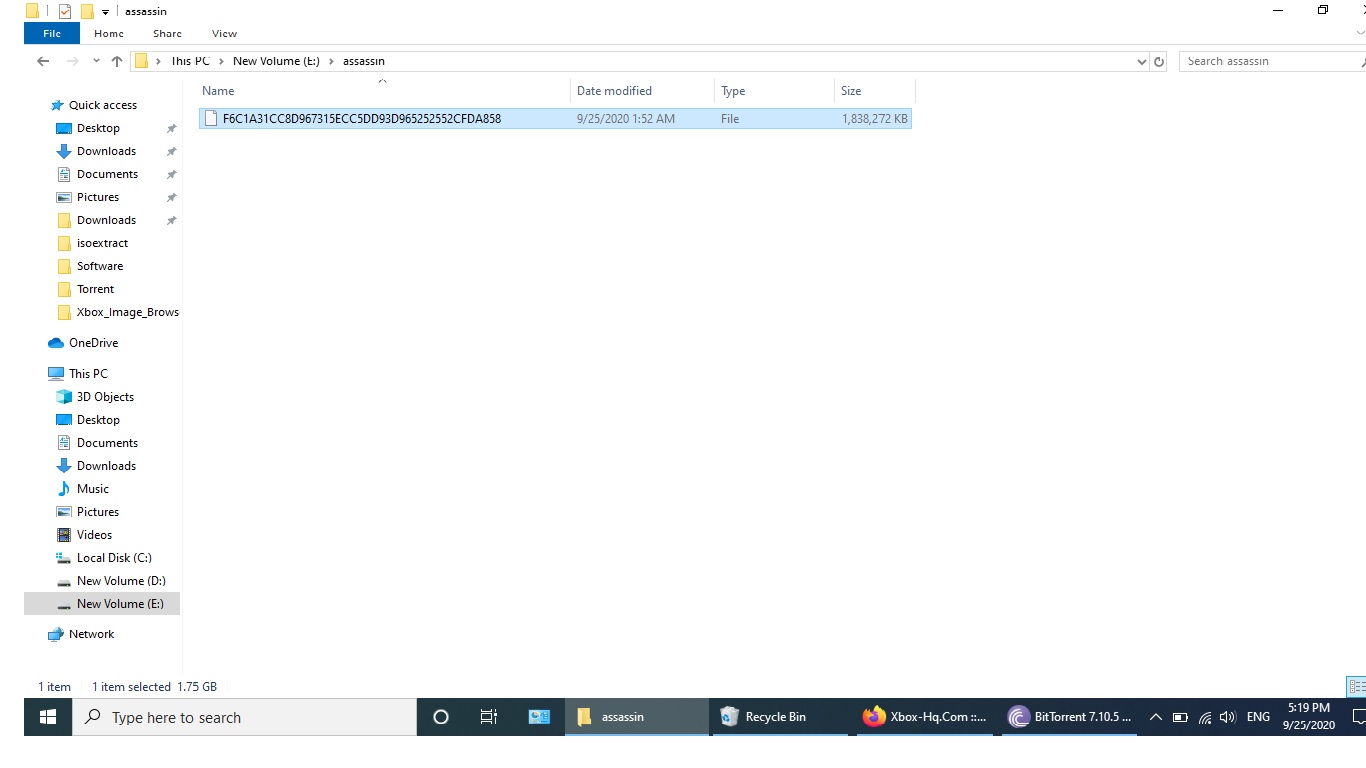This screenshot has height=768, width=1366.
Task: Sort by the Date modified column header
Action: [642, 90]
